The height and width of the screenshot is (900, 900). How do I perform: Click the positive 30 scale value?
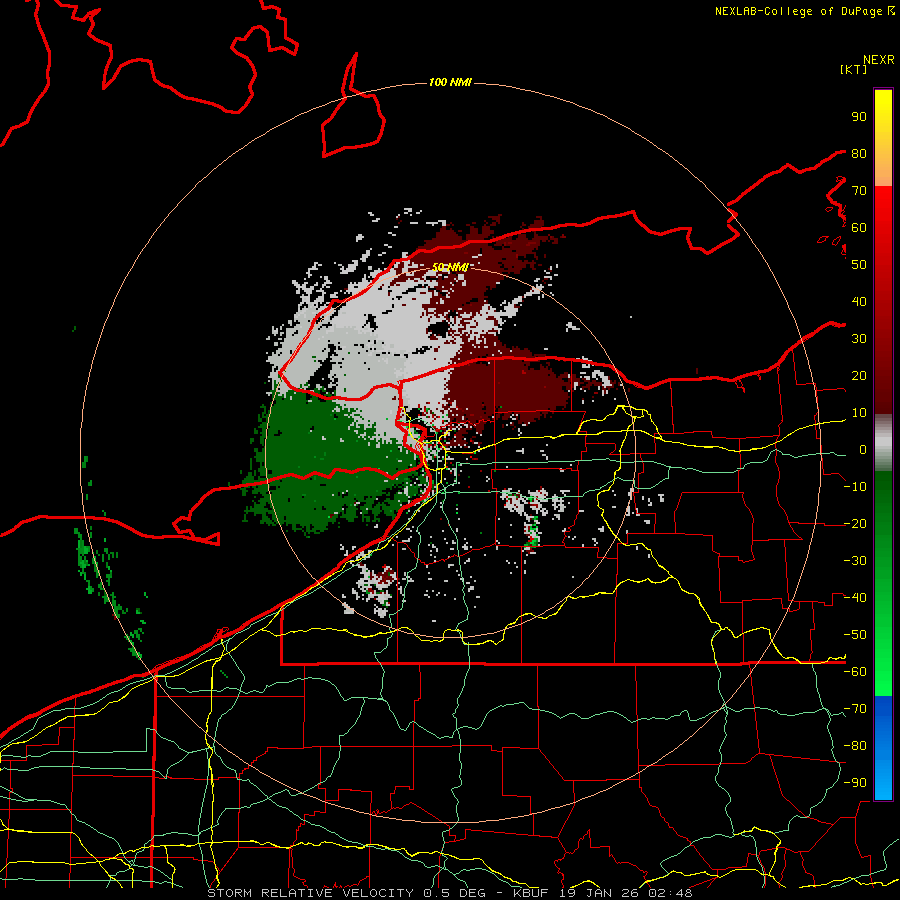[859, 339]
